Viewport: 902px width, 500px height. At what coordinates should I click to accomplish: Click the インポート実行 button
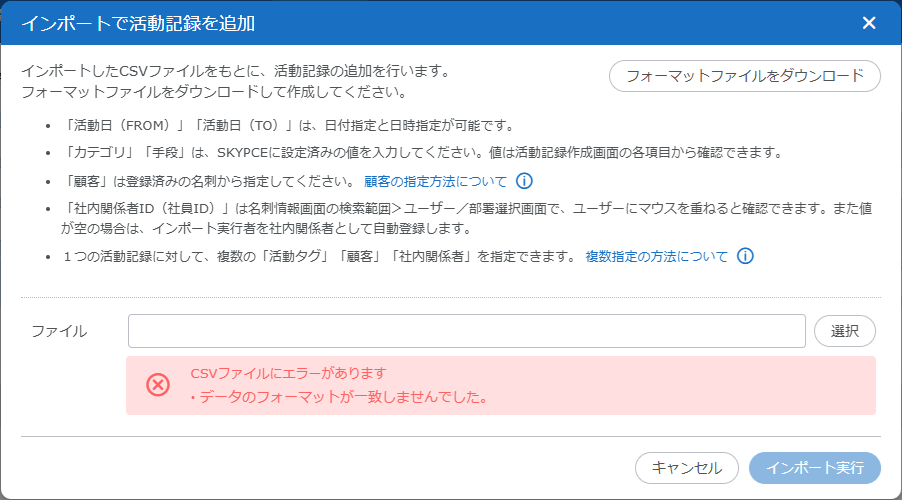pyautogui.click(x=814, y=468)
